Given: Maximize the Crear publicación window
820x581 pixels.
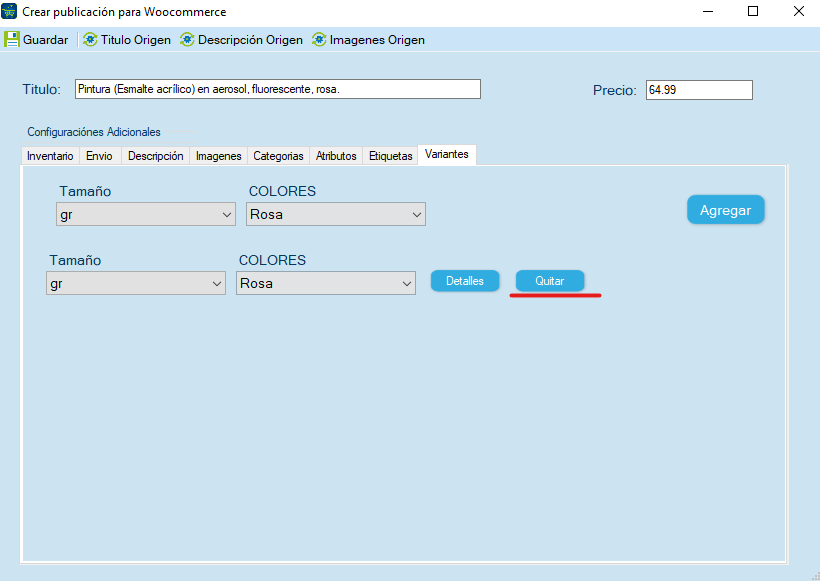Looking at the screenshot, I should pyautogui.click(x=753, y=12).
